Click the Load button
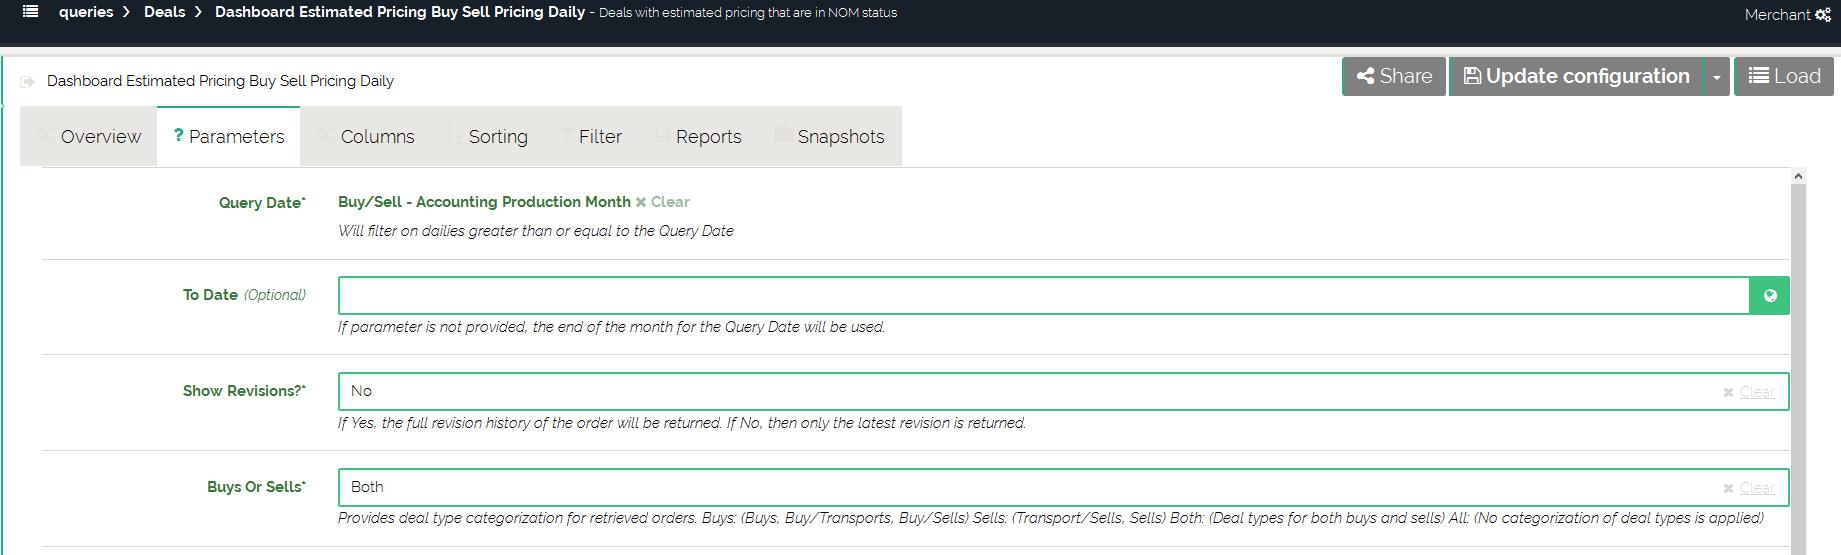Viewport: 1841px width, 555px height. [1784, 76]
